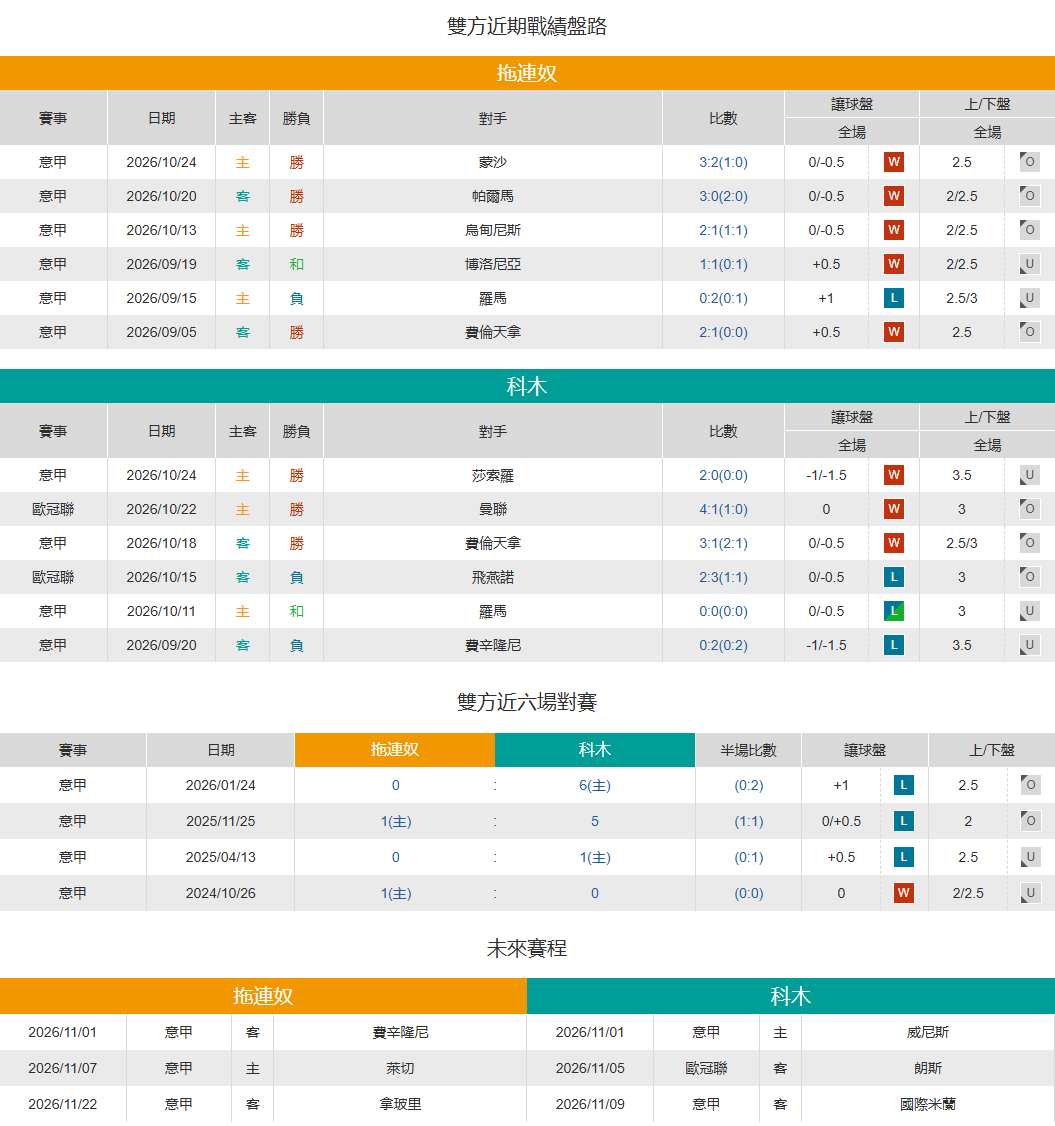Select the 蒙沙 opponent cell

click(493, 162)
